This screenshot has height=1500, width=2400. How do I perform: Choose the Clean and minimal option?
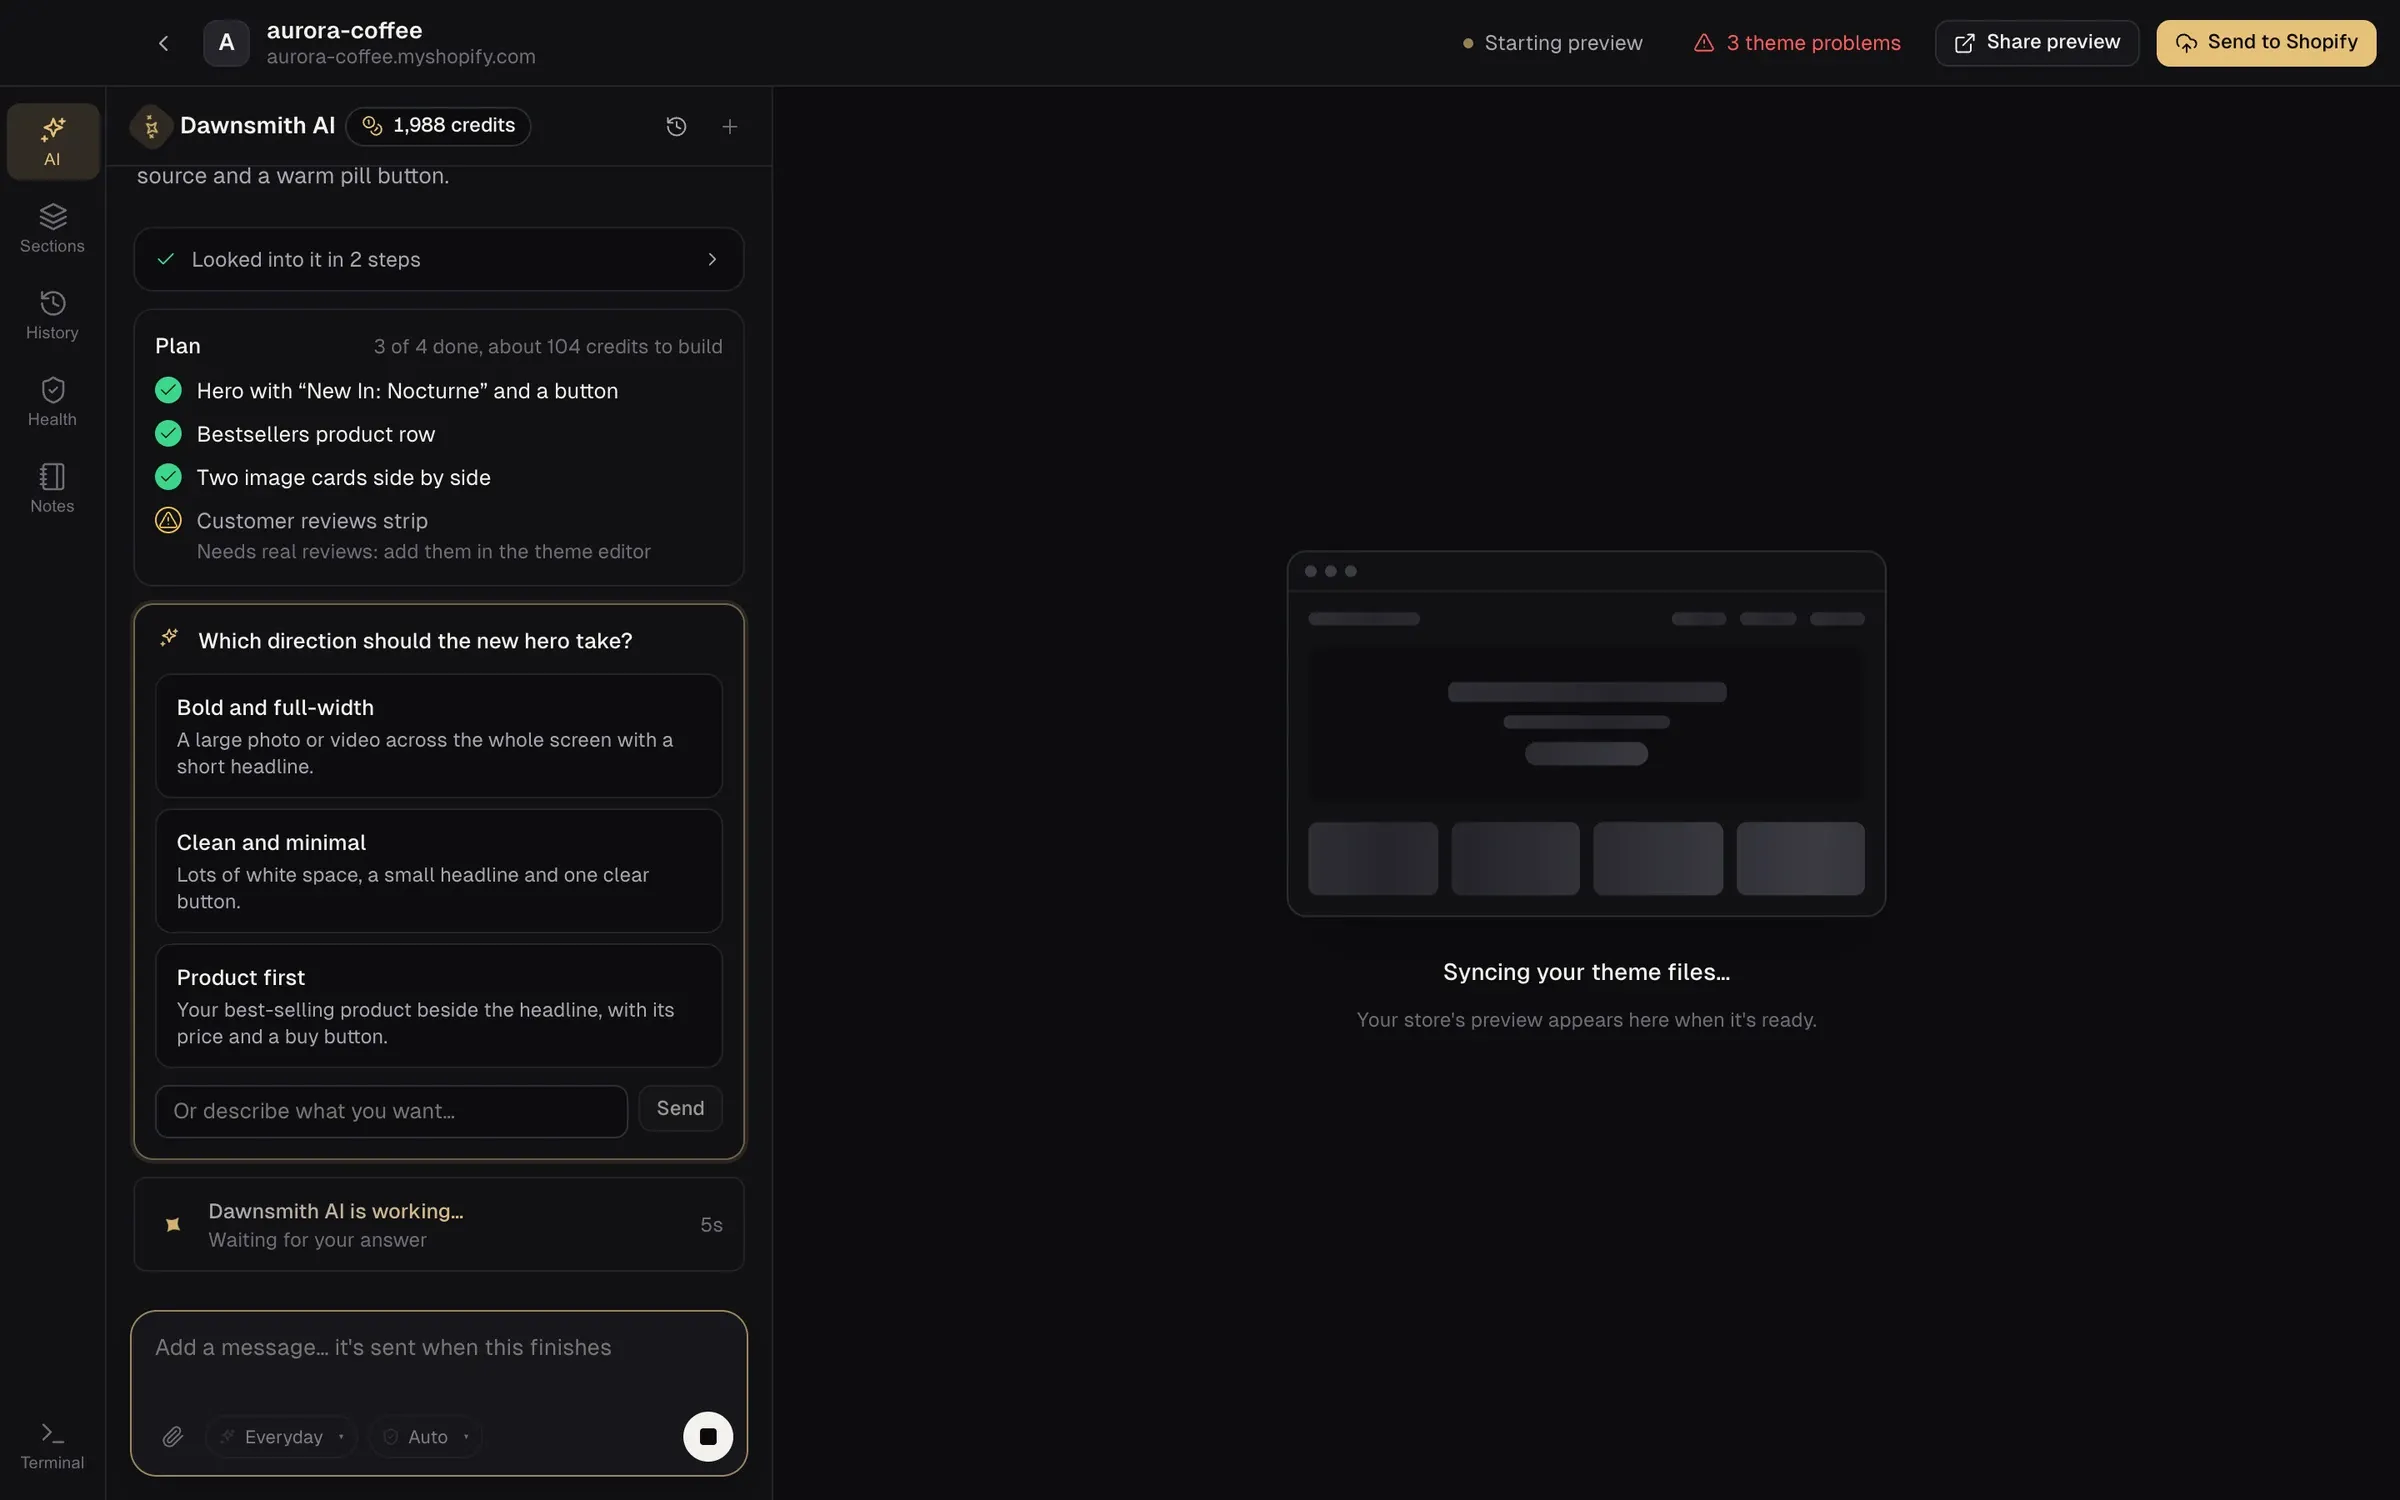click(x=438, y=871)
